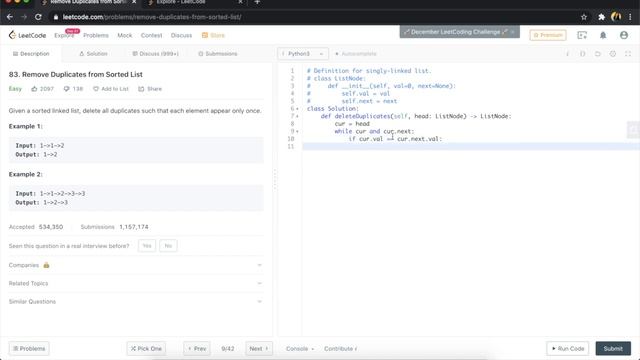Open Discuss in the navigation bar

click(181, 36)
